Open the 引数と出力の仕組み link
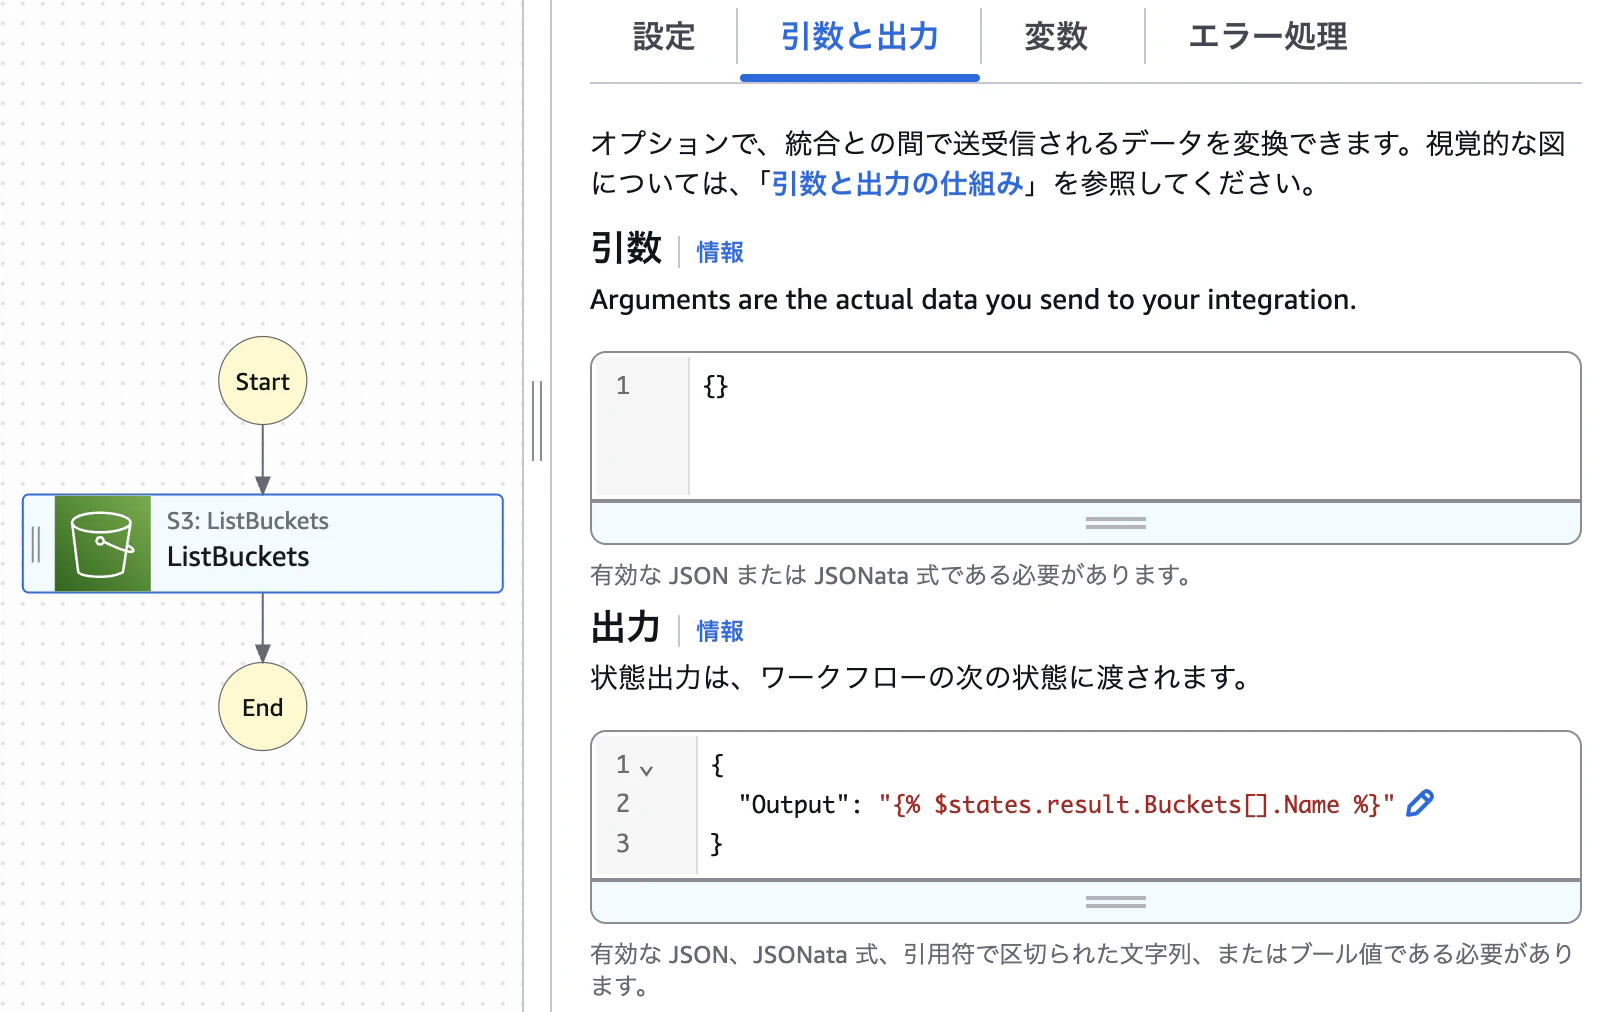Screen dimensions: 1608x1012 click(897, 184)
